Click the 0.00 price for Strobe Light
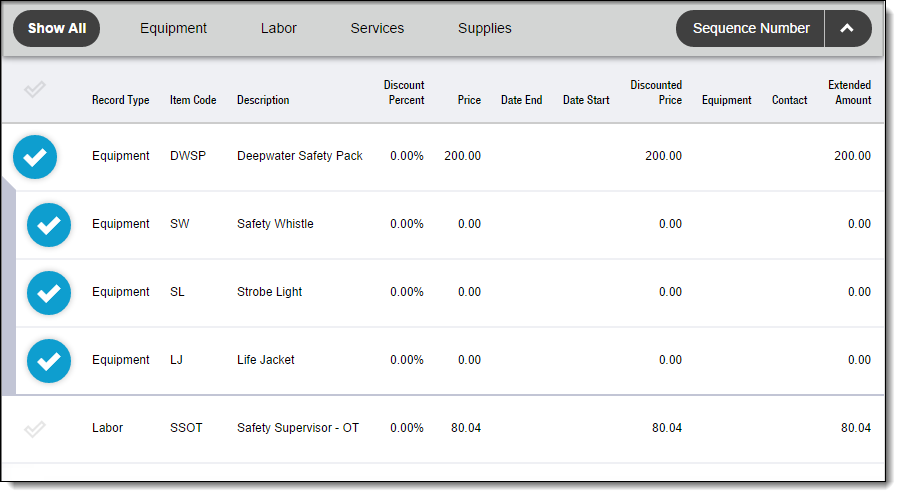Image resolution: width=901 pixels, height=497 pixels. click(x=469, y=292)
